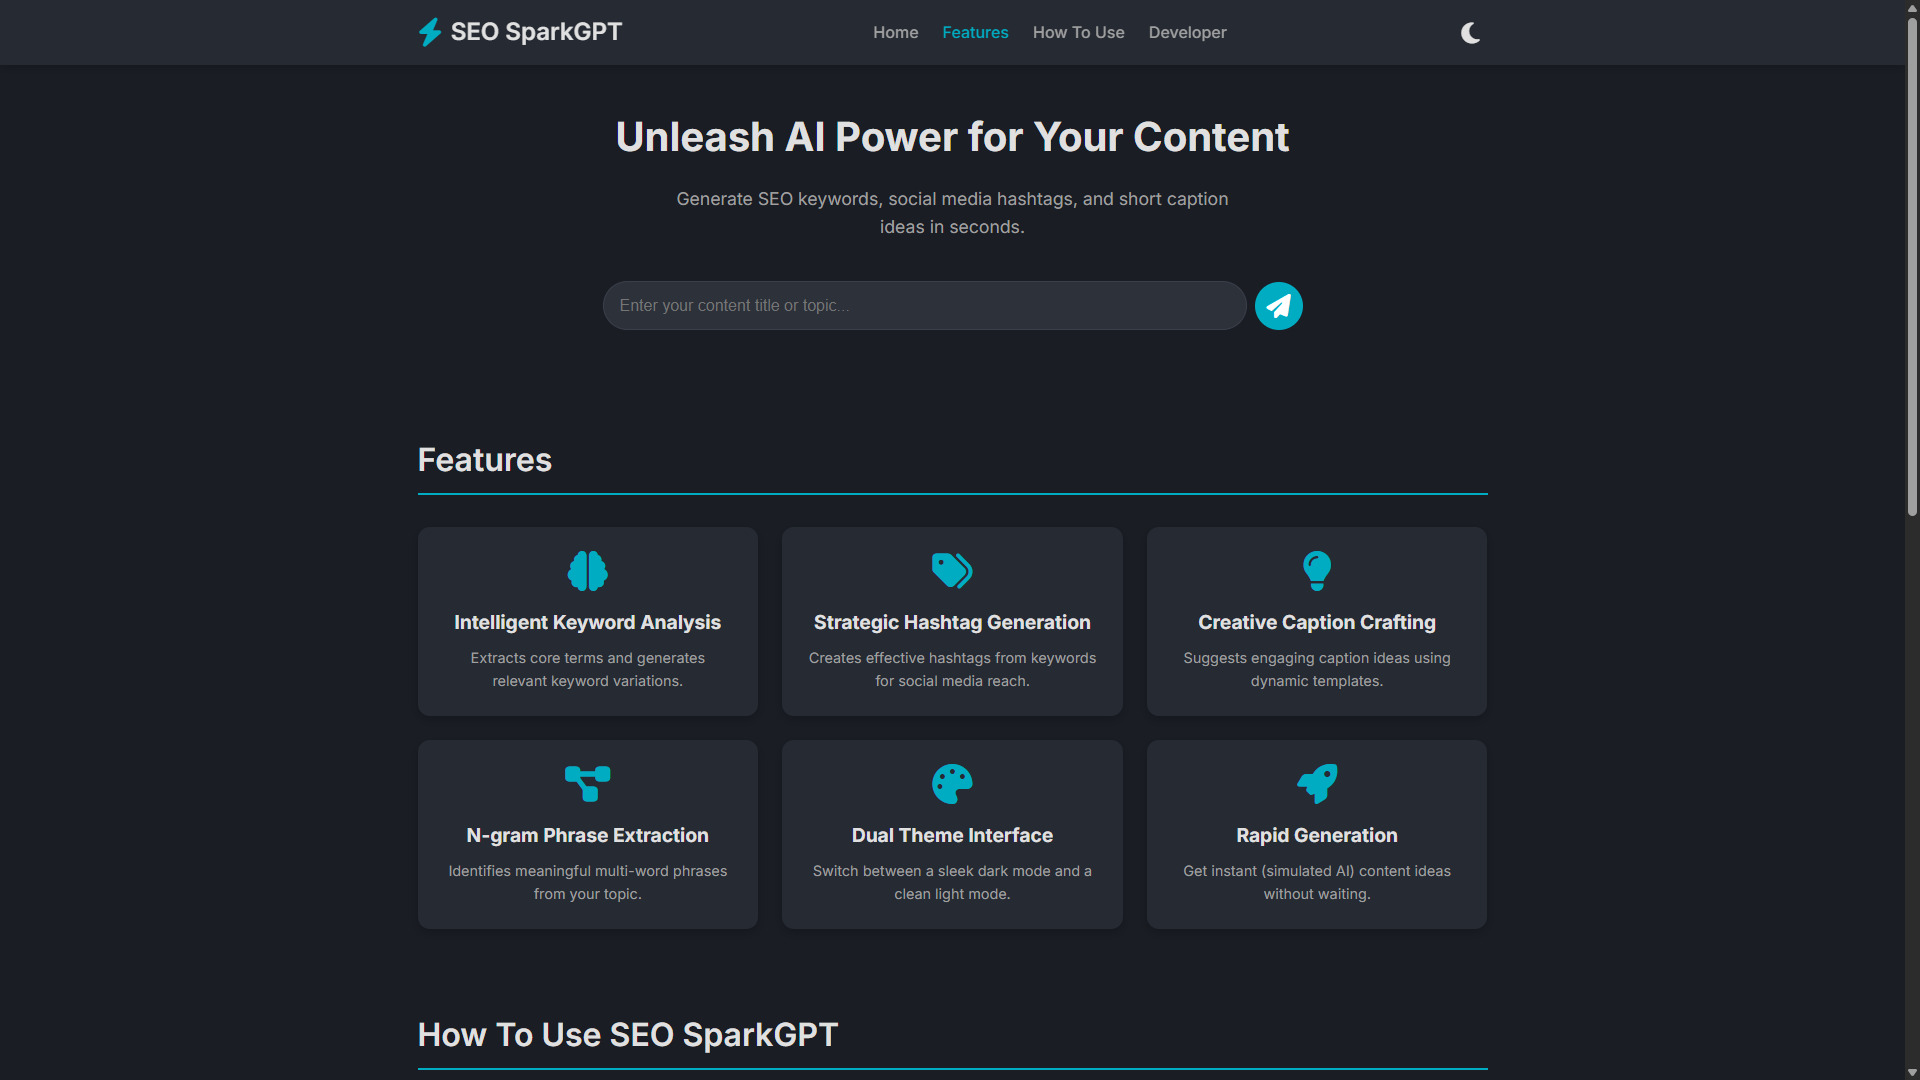1920x1080 pixels.
Task: Click the Rapid Generation card heading
Action: 1316,835
